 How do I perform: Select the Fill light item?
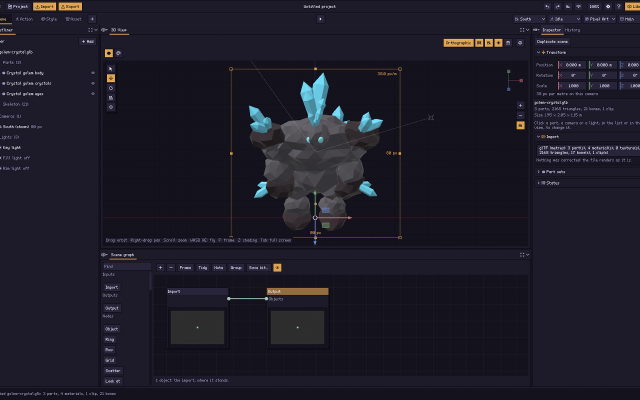pyautogui.click(x=16, y=158)
